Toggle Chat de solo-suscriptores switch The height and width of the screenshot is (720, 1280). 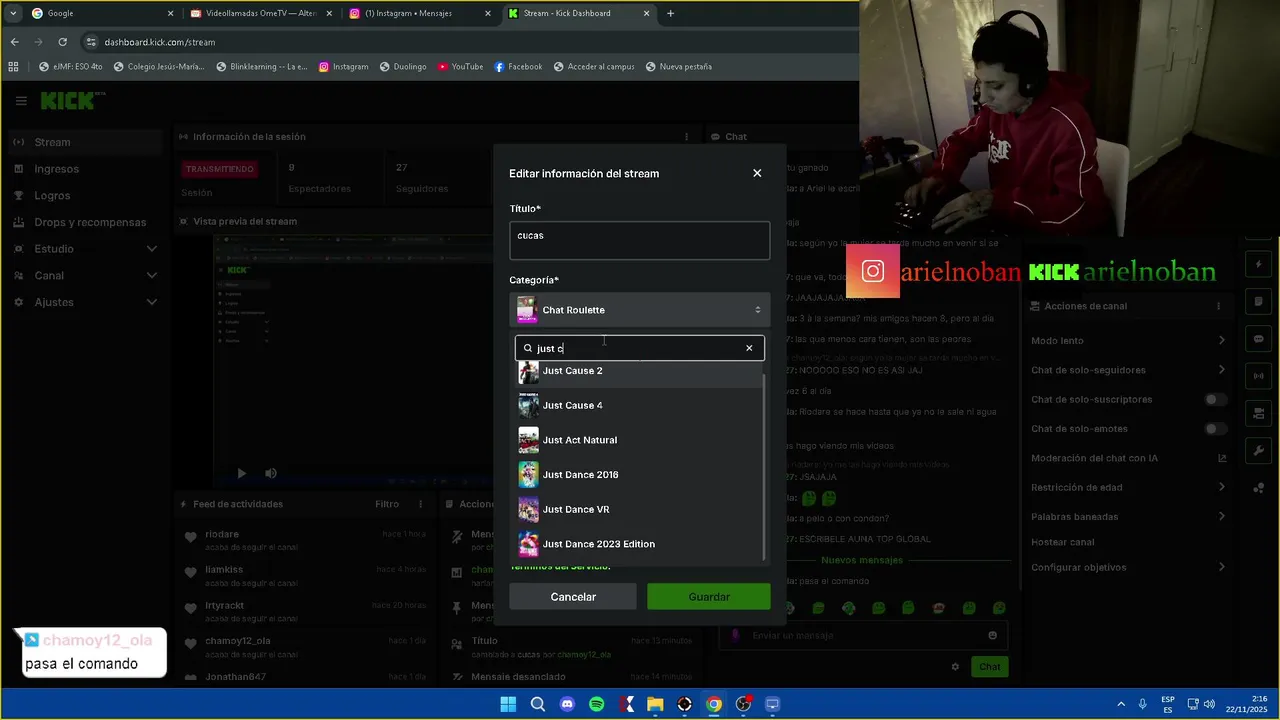click(x=1215, y=400)
